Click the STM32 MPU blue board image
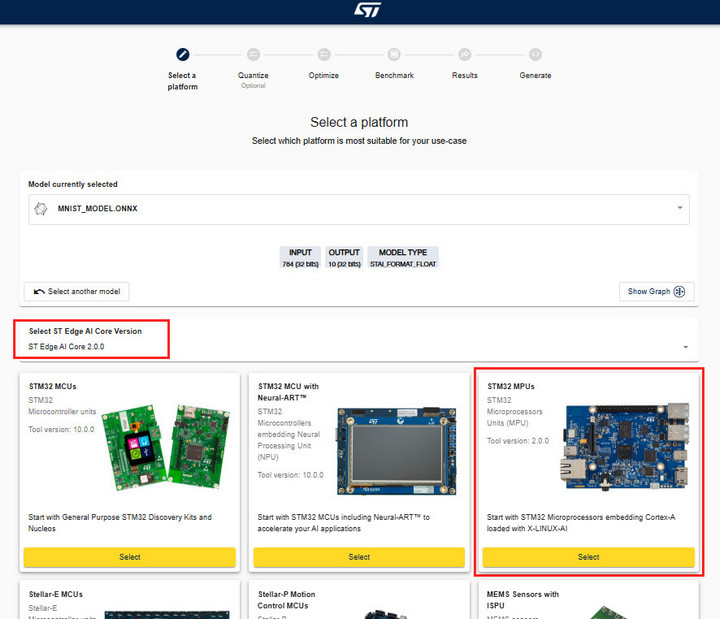 pyautogui.click(x=625, y=446)
